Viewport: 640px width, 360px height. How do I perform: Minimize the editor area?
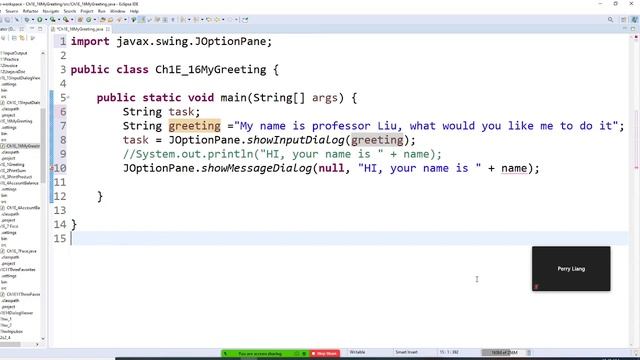pos(624,29)
